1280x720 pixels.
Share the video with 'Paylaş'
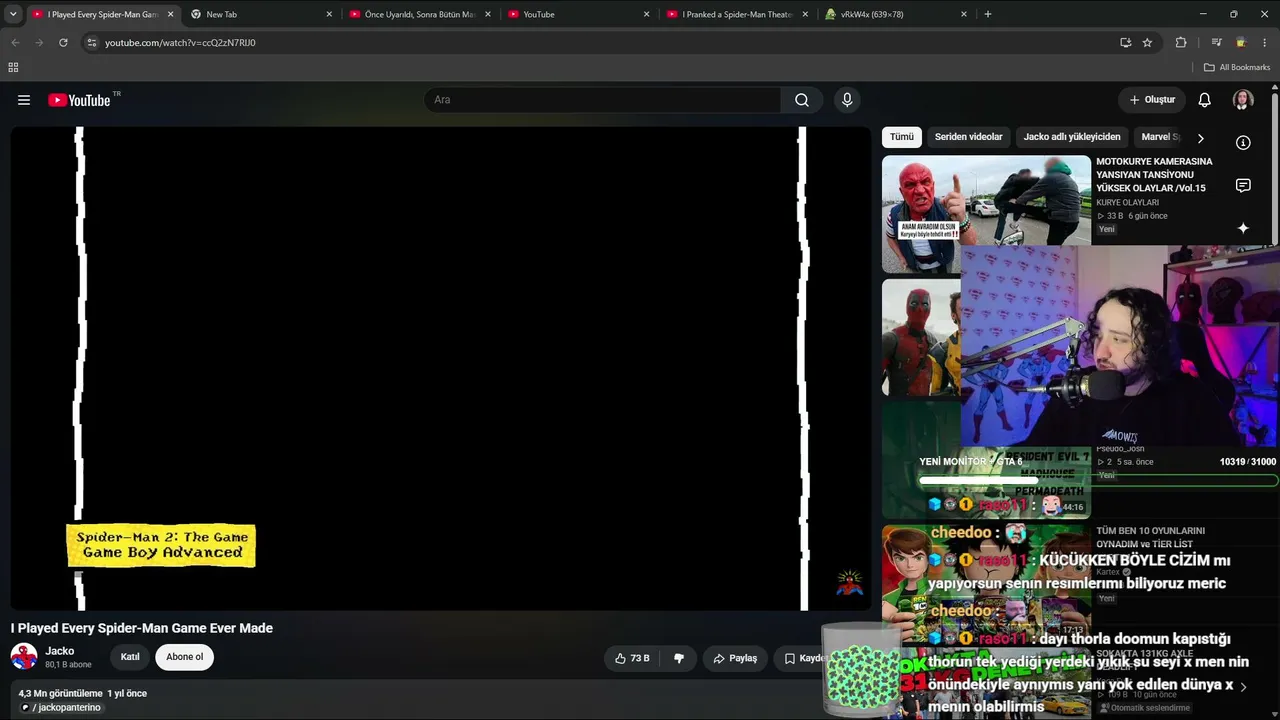[735, 658]
